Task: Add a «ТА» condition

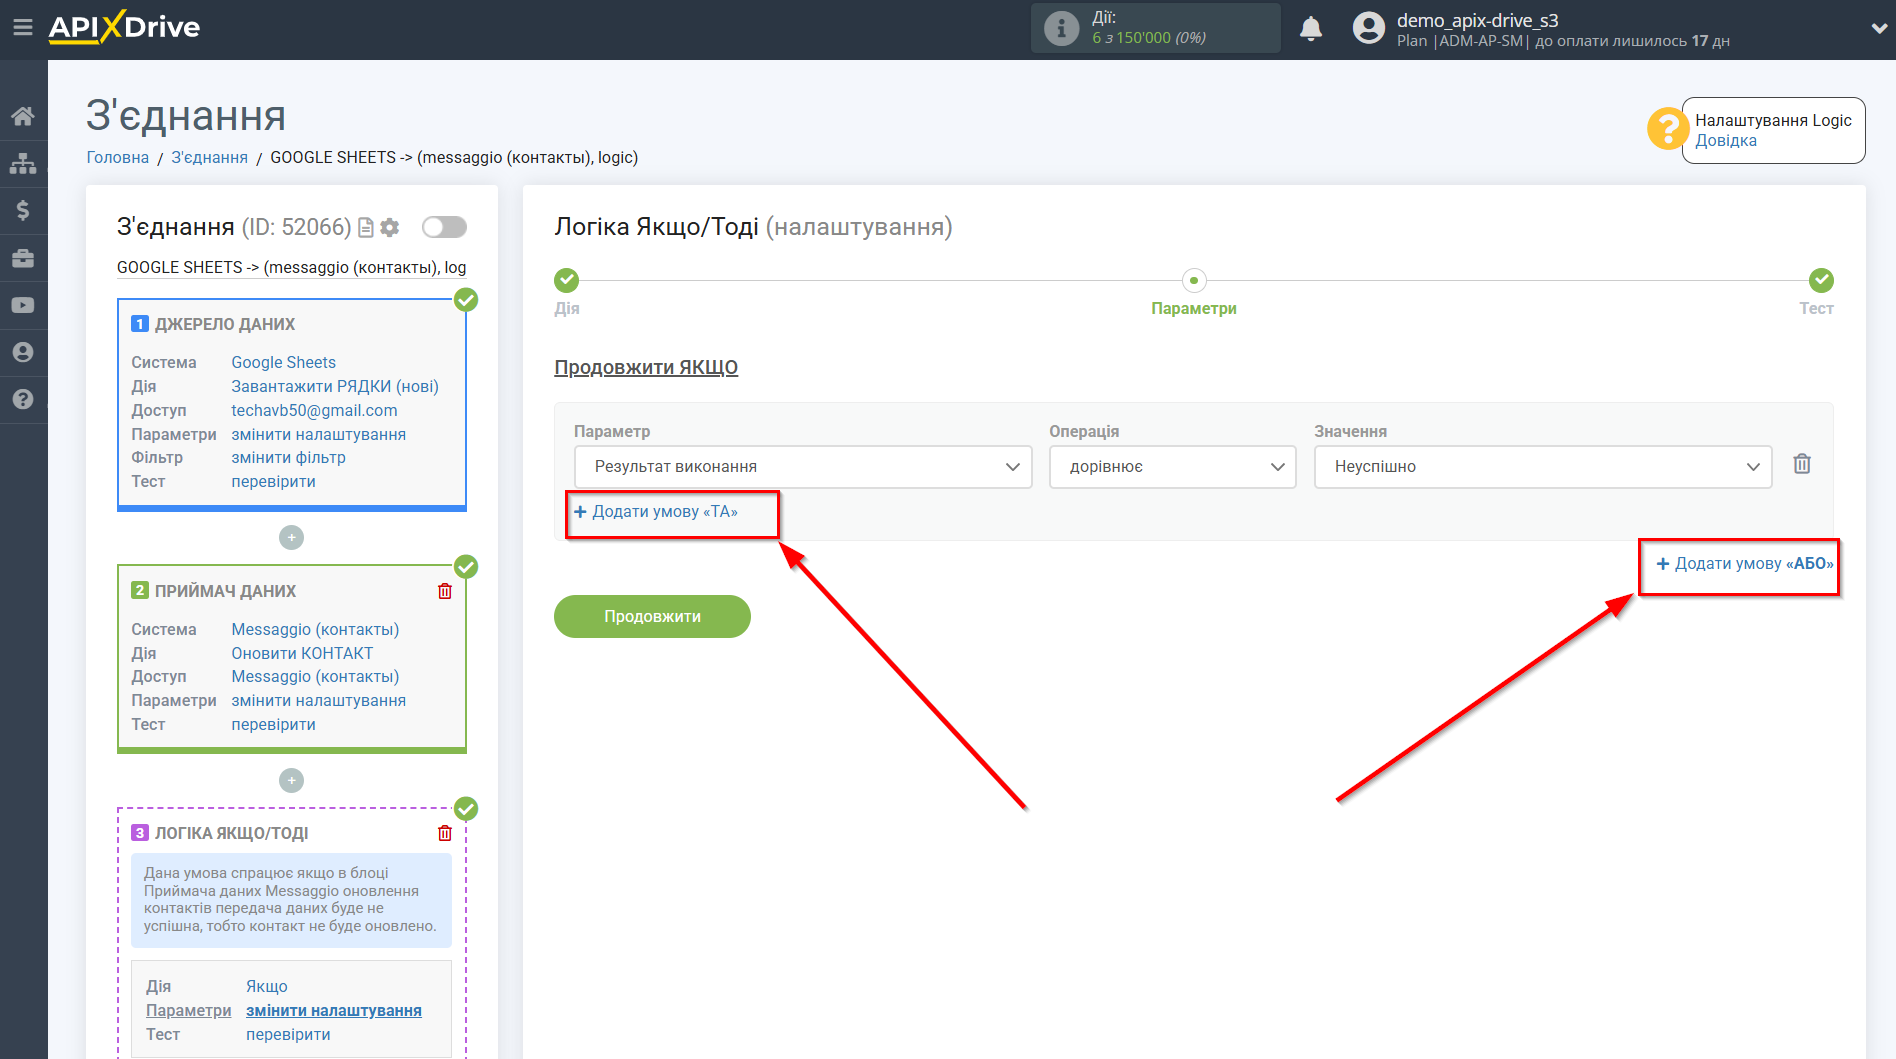Action: click(656, 512)
